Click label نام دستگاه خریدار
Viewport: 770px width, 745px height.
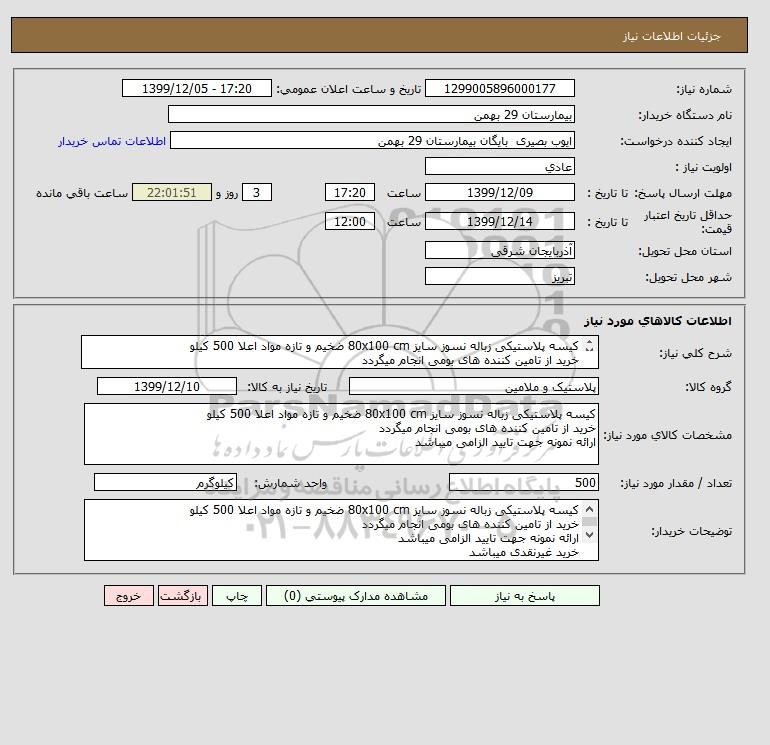(685, 115)
